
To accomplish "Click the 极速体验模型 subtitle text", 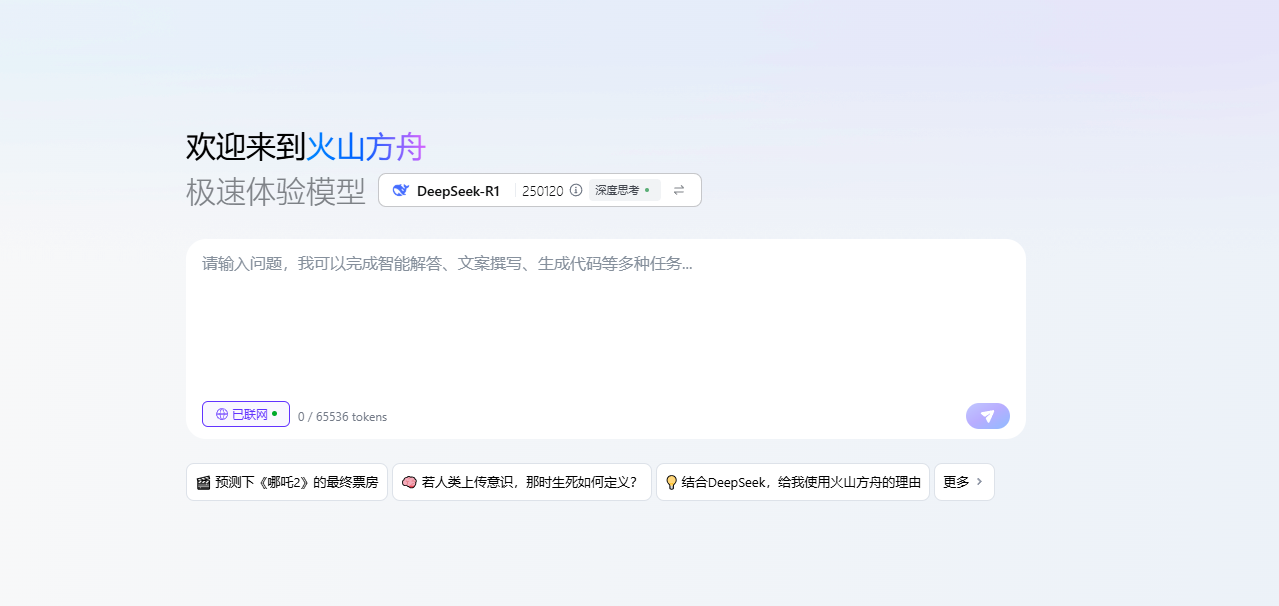I will pyautogui.click(x=276, y=191).
